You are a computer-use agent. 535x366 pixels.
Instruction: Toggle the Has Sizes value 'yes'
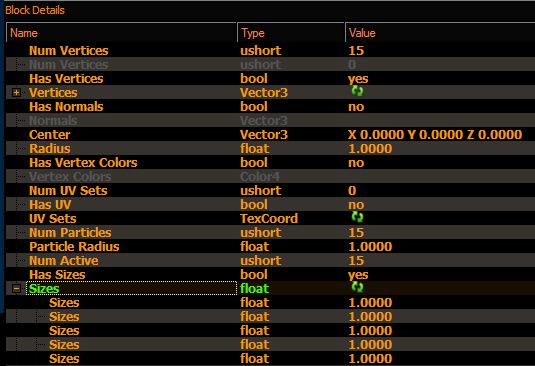click(358, 275)
